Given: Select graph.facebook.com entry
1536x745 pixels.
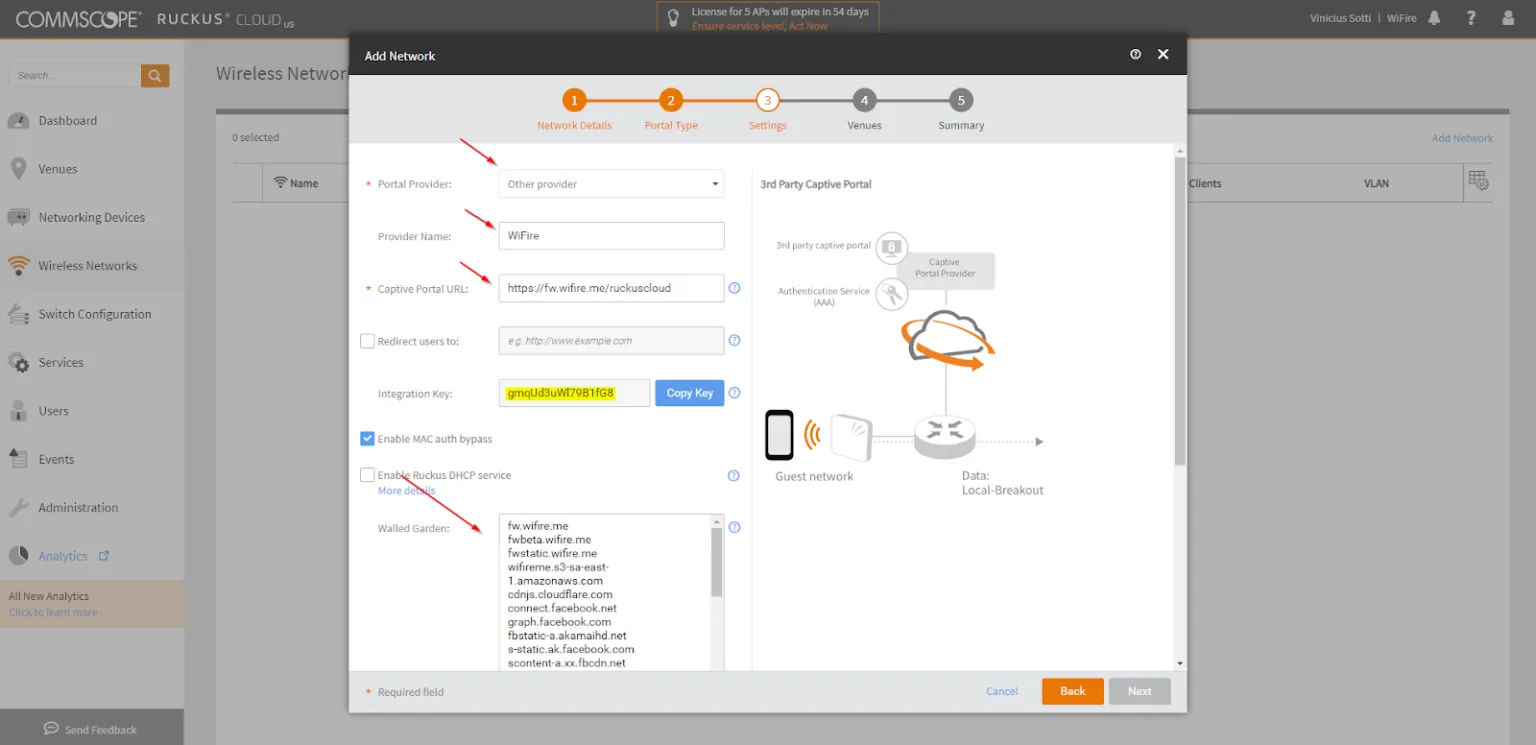Looking at the screenshot, I should [559, 622].
